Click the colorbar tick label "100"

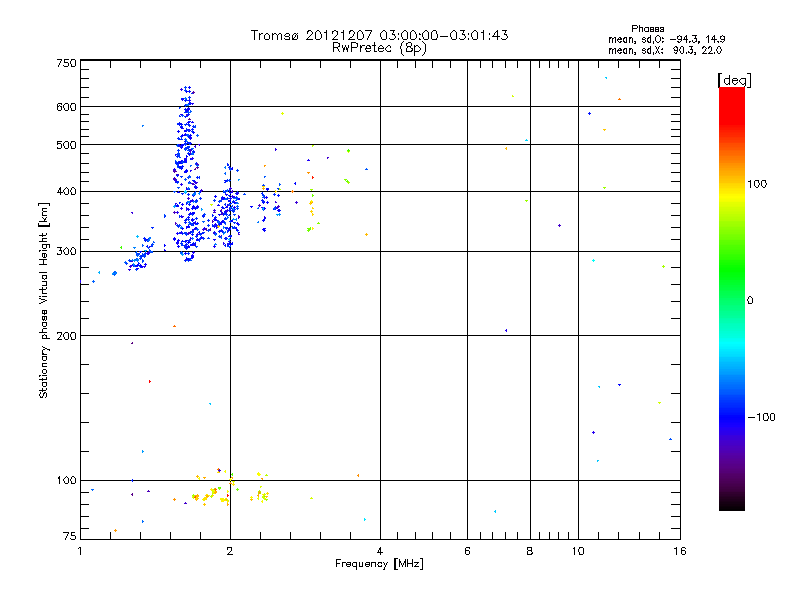pyautogui.click(x=757, y=184)
